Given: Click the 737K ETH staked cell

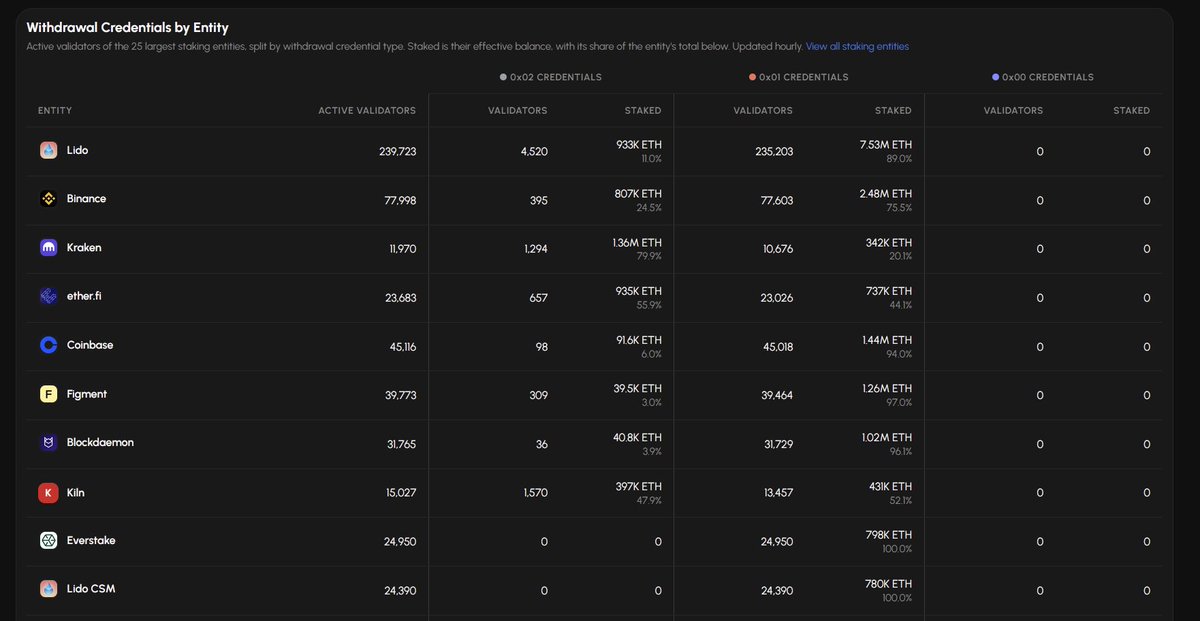Looking at the screenshot, I should point(889,291).
